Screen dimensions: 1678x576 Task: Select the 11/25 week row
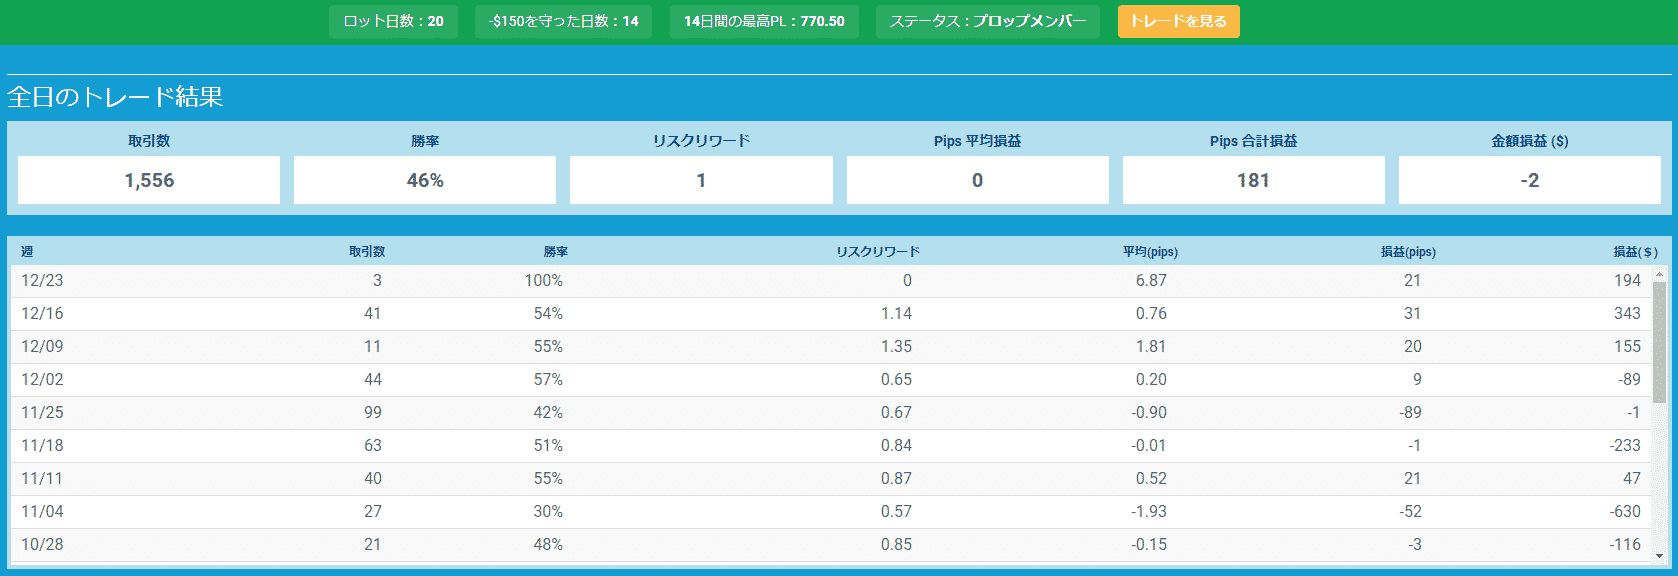click(x=831, y=413)
